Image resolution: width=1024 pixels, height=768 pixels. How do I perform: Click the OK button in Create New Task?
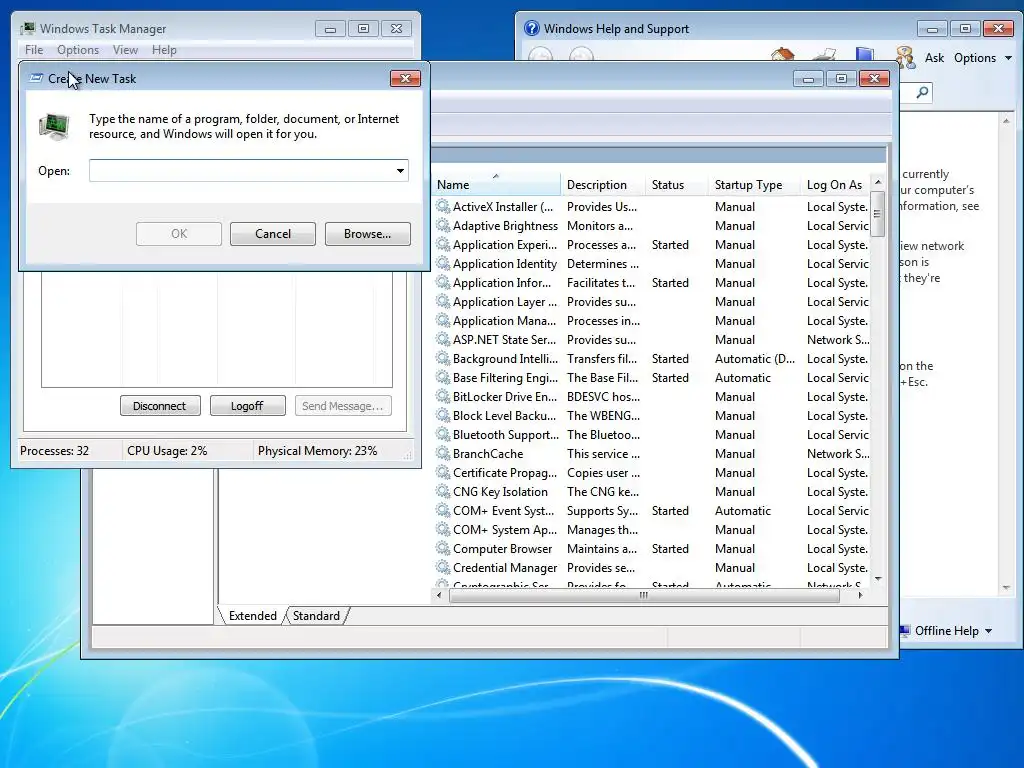tap(179, 234)
